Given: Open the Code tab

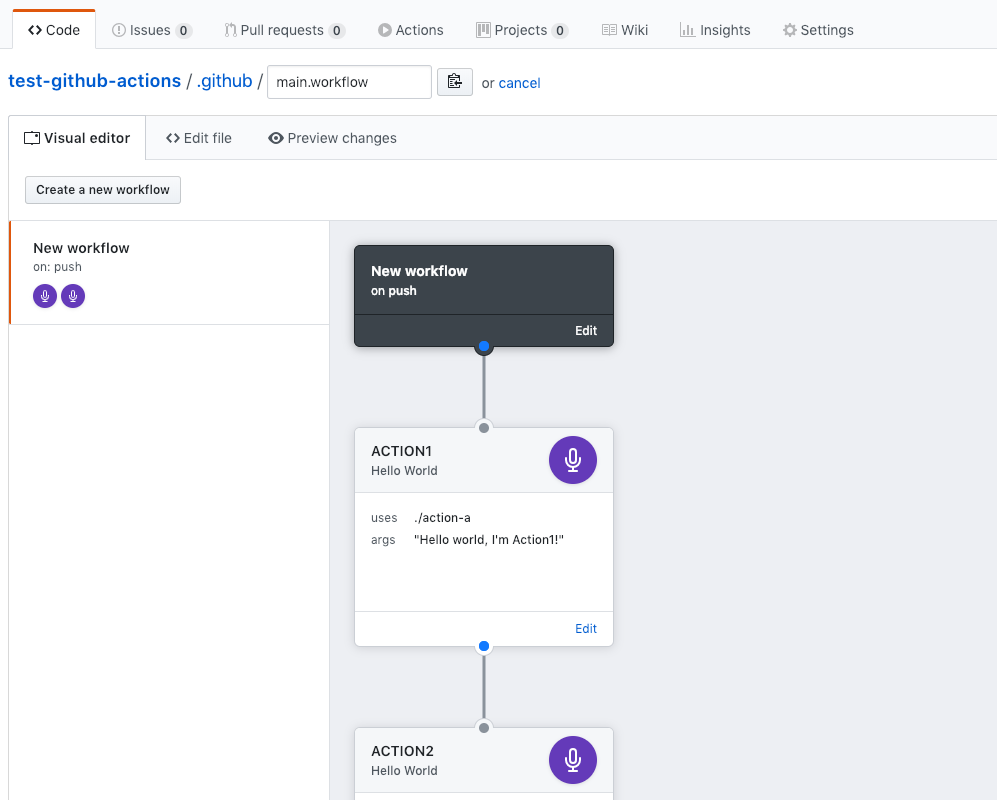Looking at the screenshot, I should pyautogui.click(x=54, y=30).
